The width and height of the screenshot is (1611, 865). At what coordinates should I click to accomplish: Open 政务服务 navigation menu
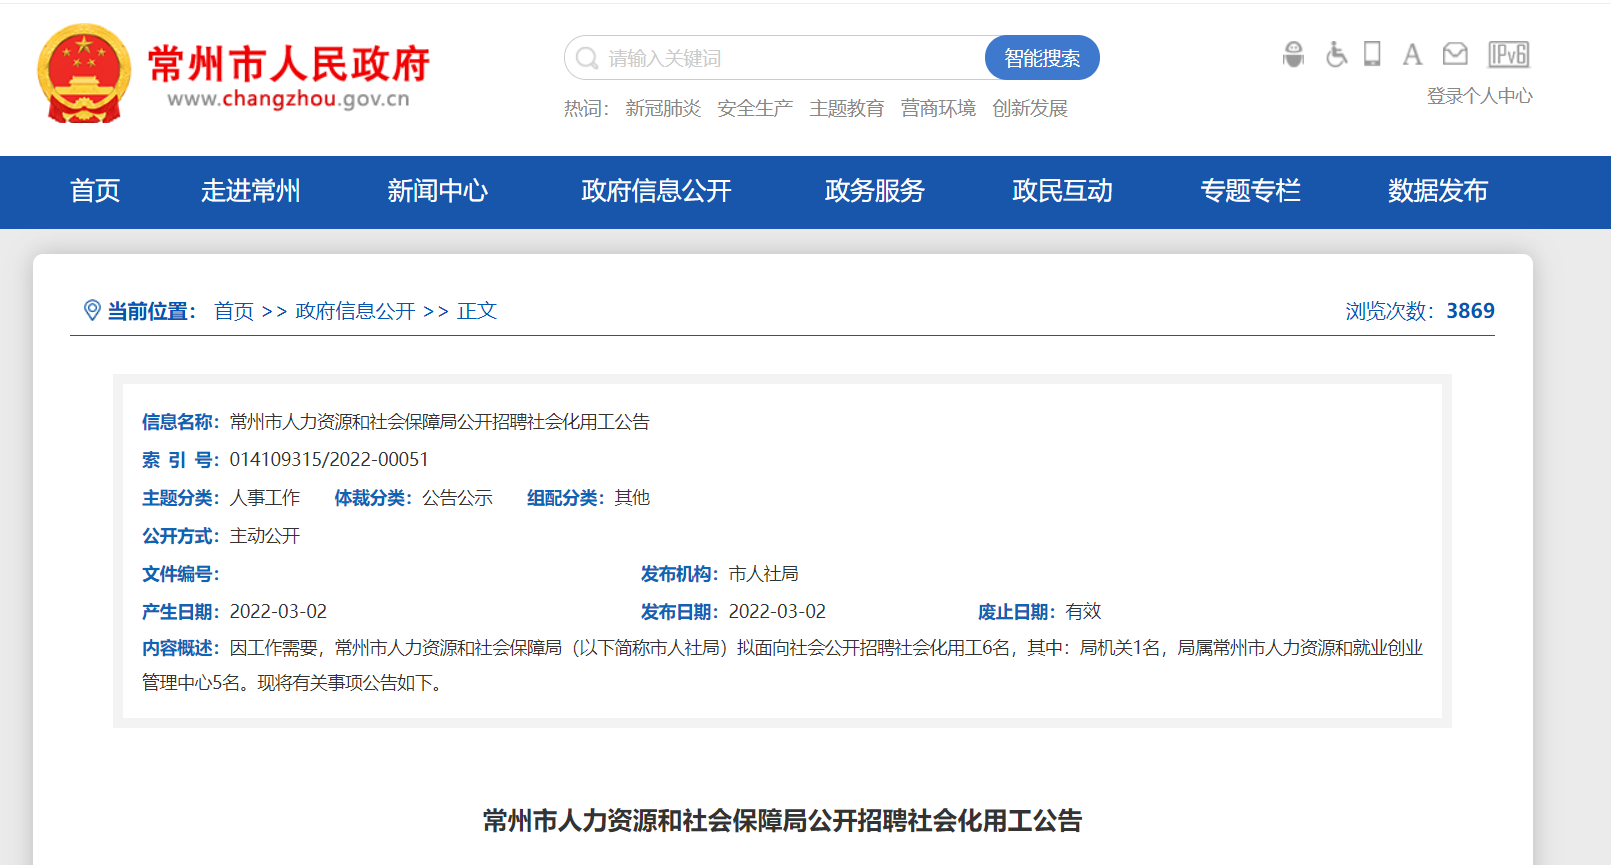[874, 191]
